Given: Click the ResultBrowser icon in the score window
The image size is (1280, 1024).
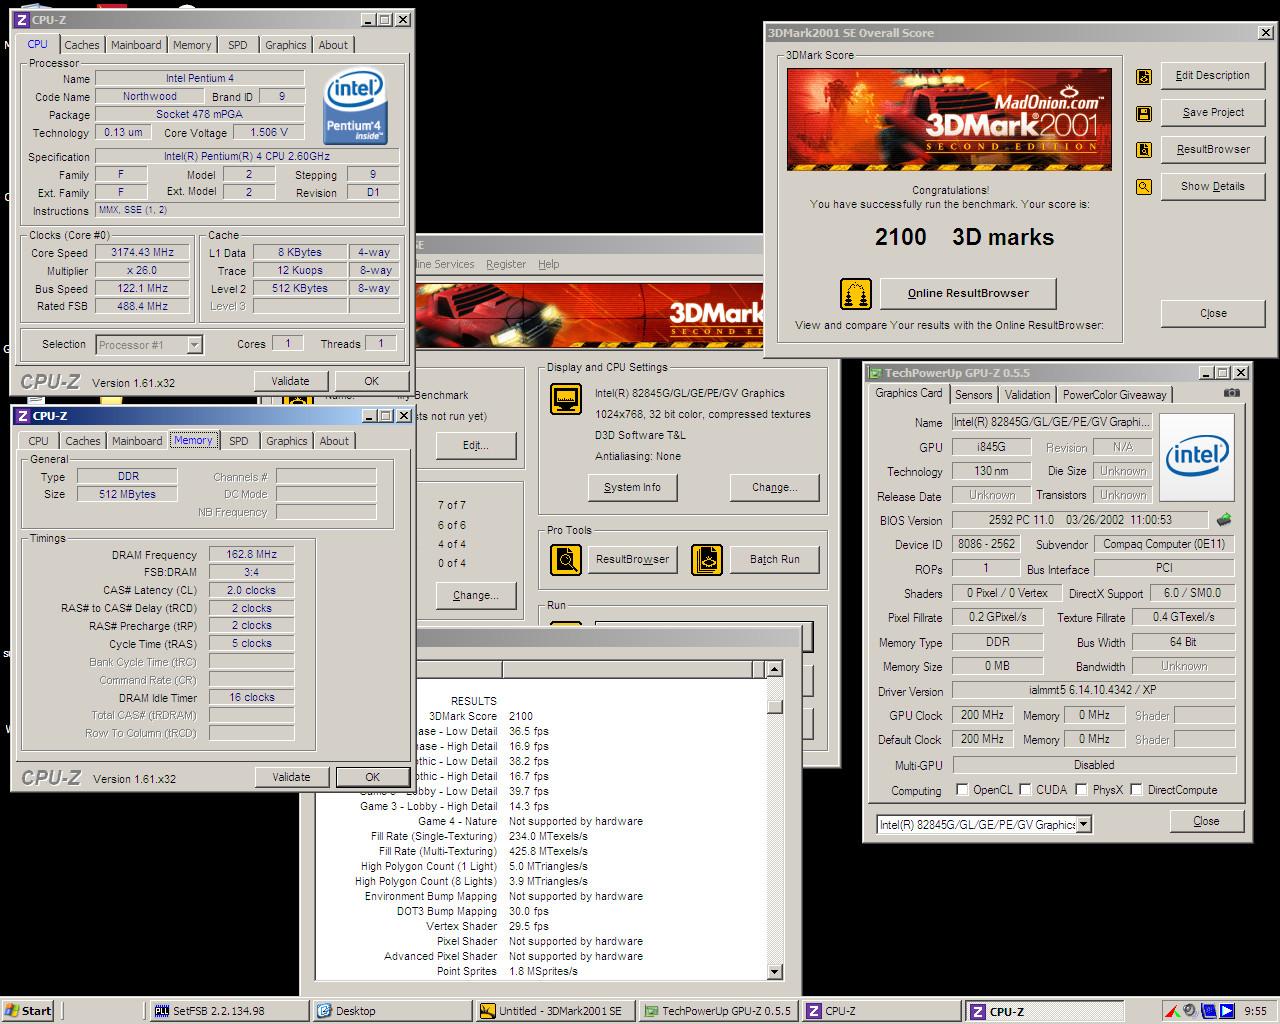Looking at the screenshot, I should 1144,150.
